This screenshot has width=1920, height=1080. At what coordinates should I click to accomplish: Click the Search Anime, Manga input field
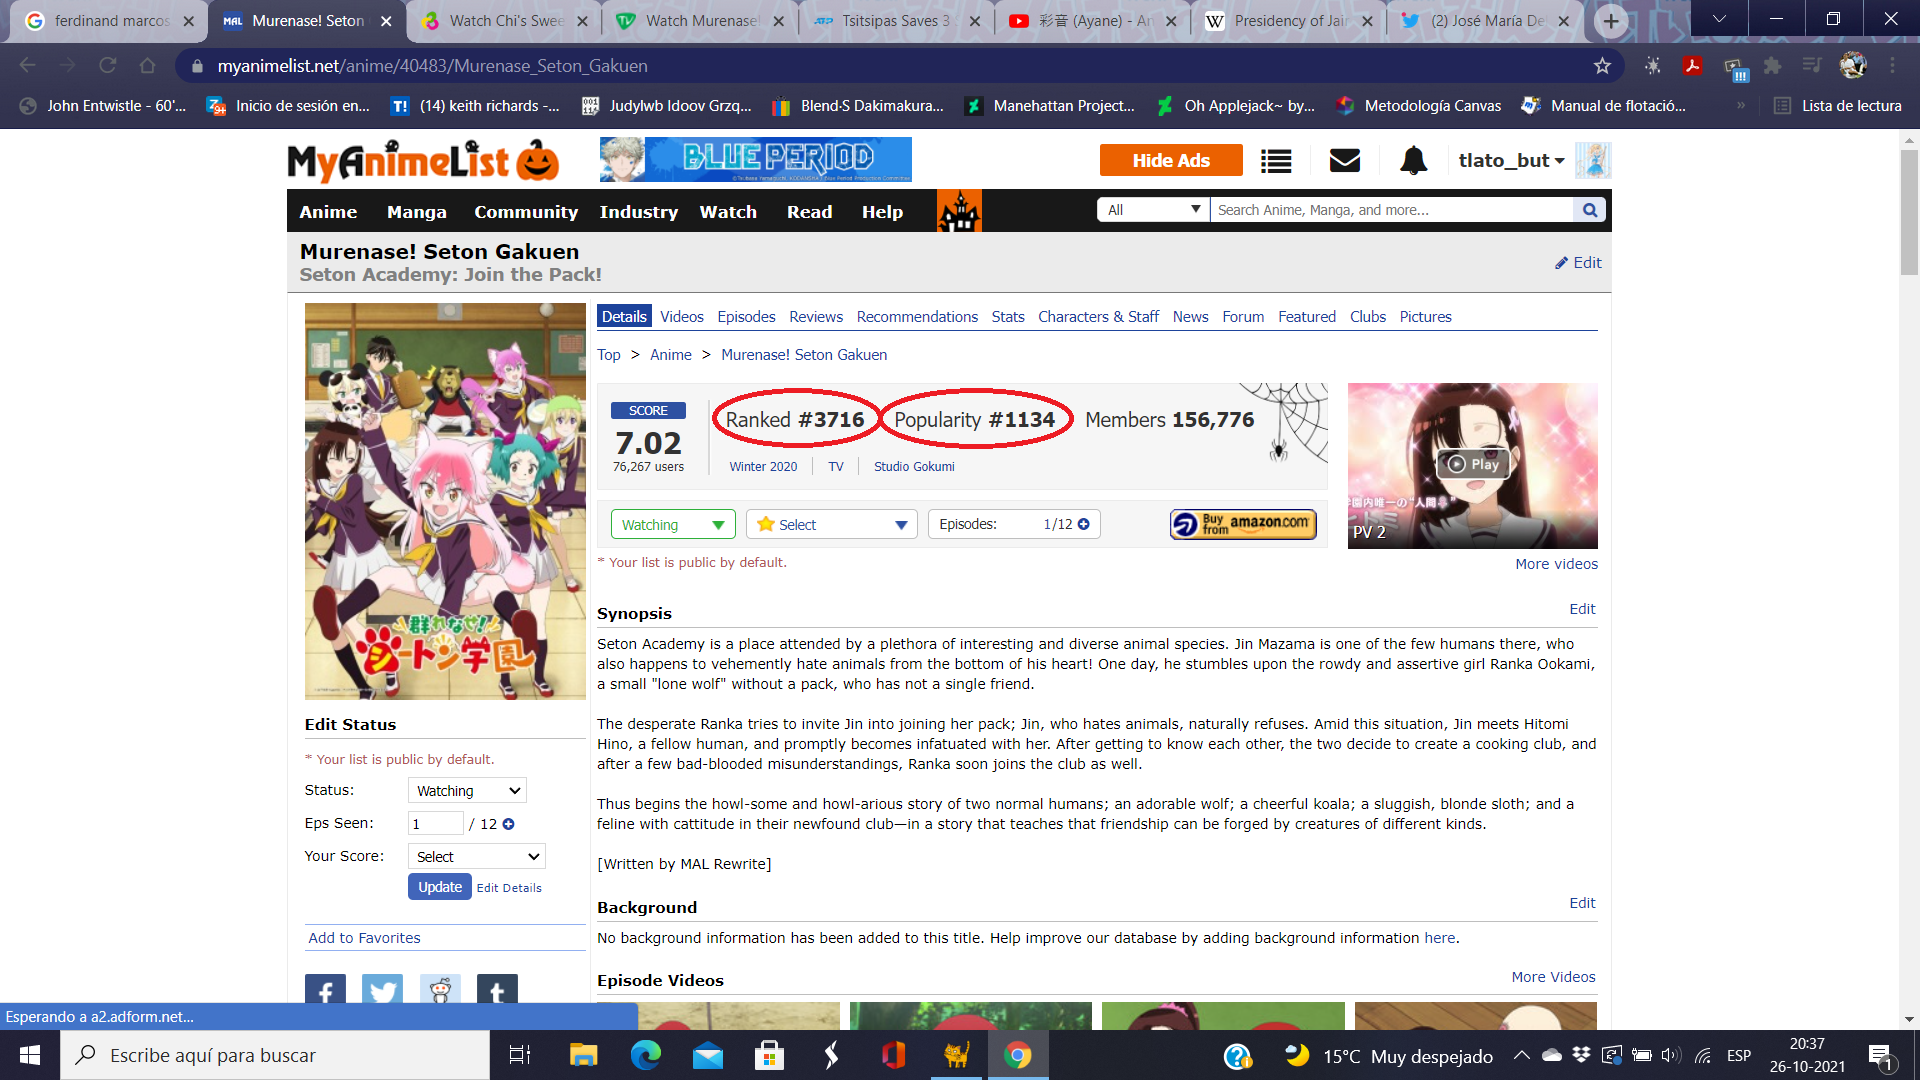[1392, 210]
